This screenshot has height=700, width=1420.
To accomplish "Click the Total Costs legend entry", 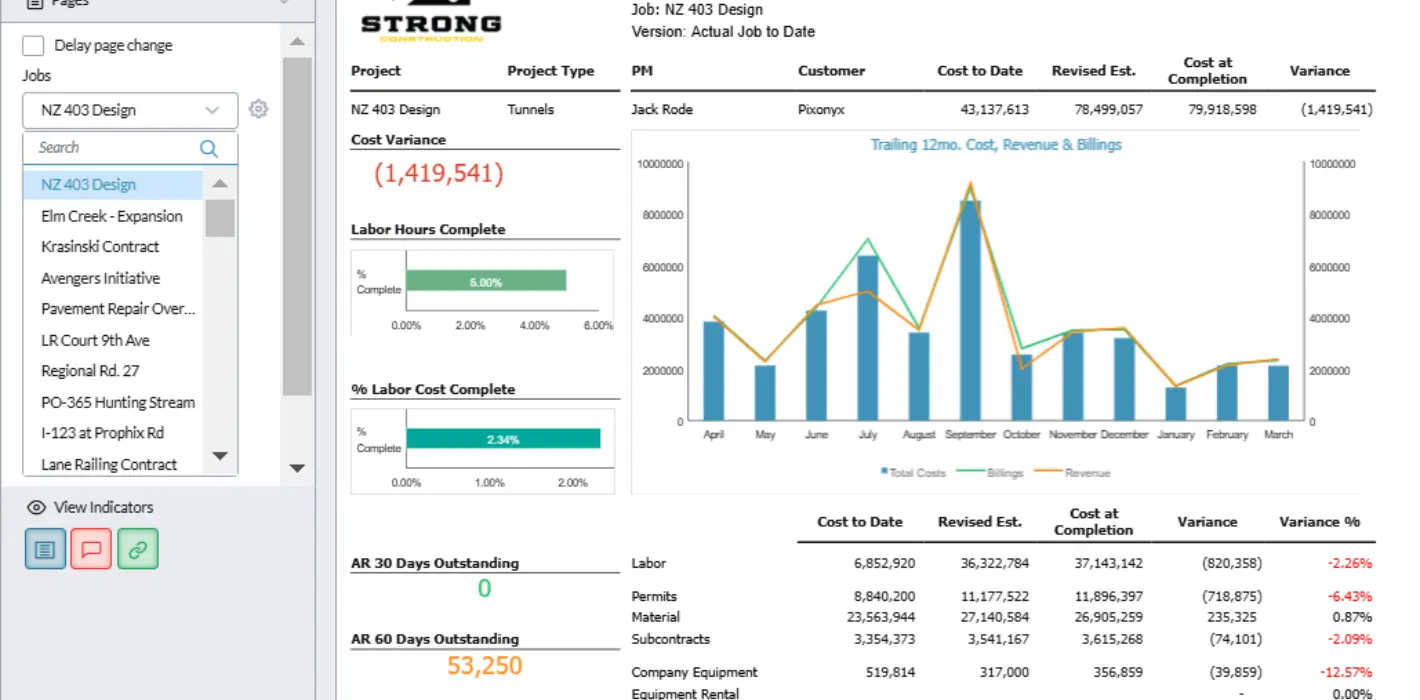I will click(x=912, y=473).
